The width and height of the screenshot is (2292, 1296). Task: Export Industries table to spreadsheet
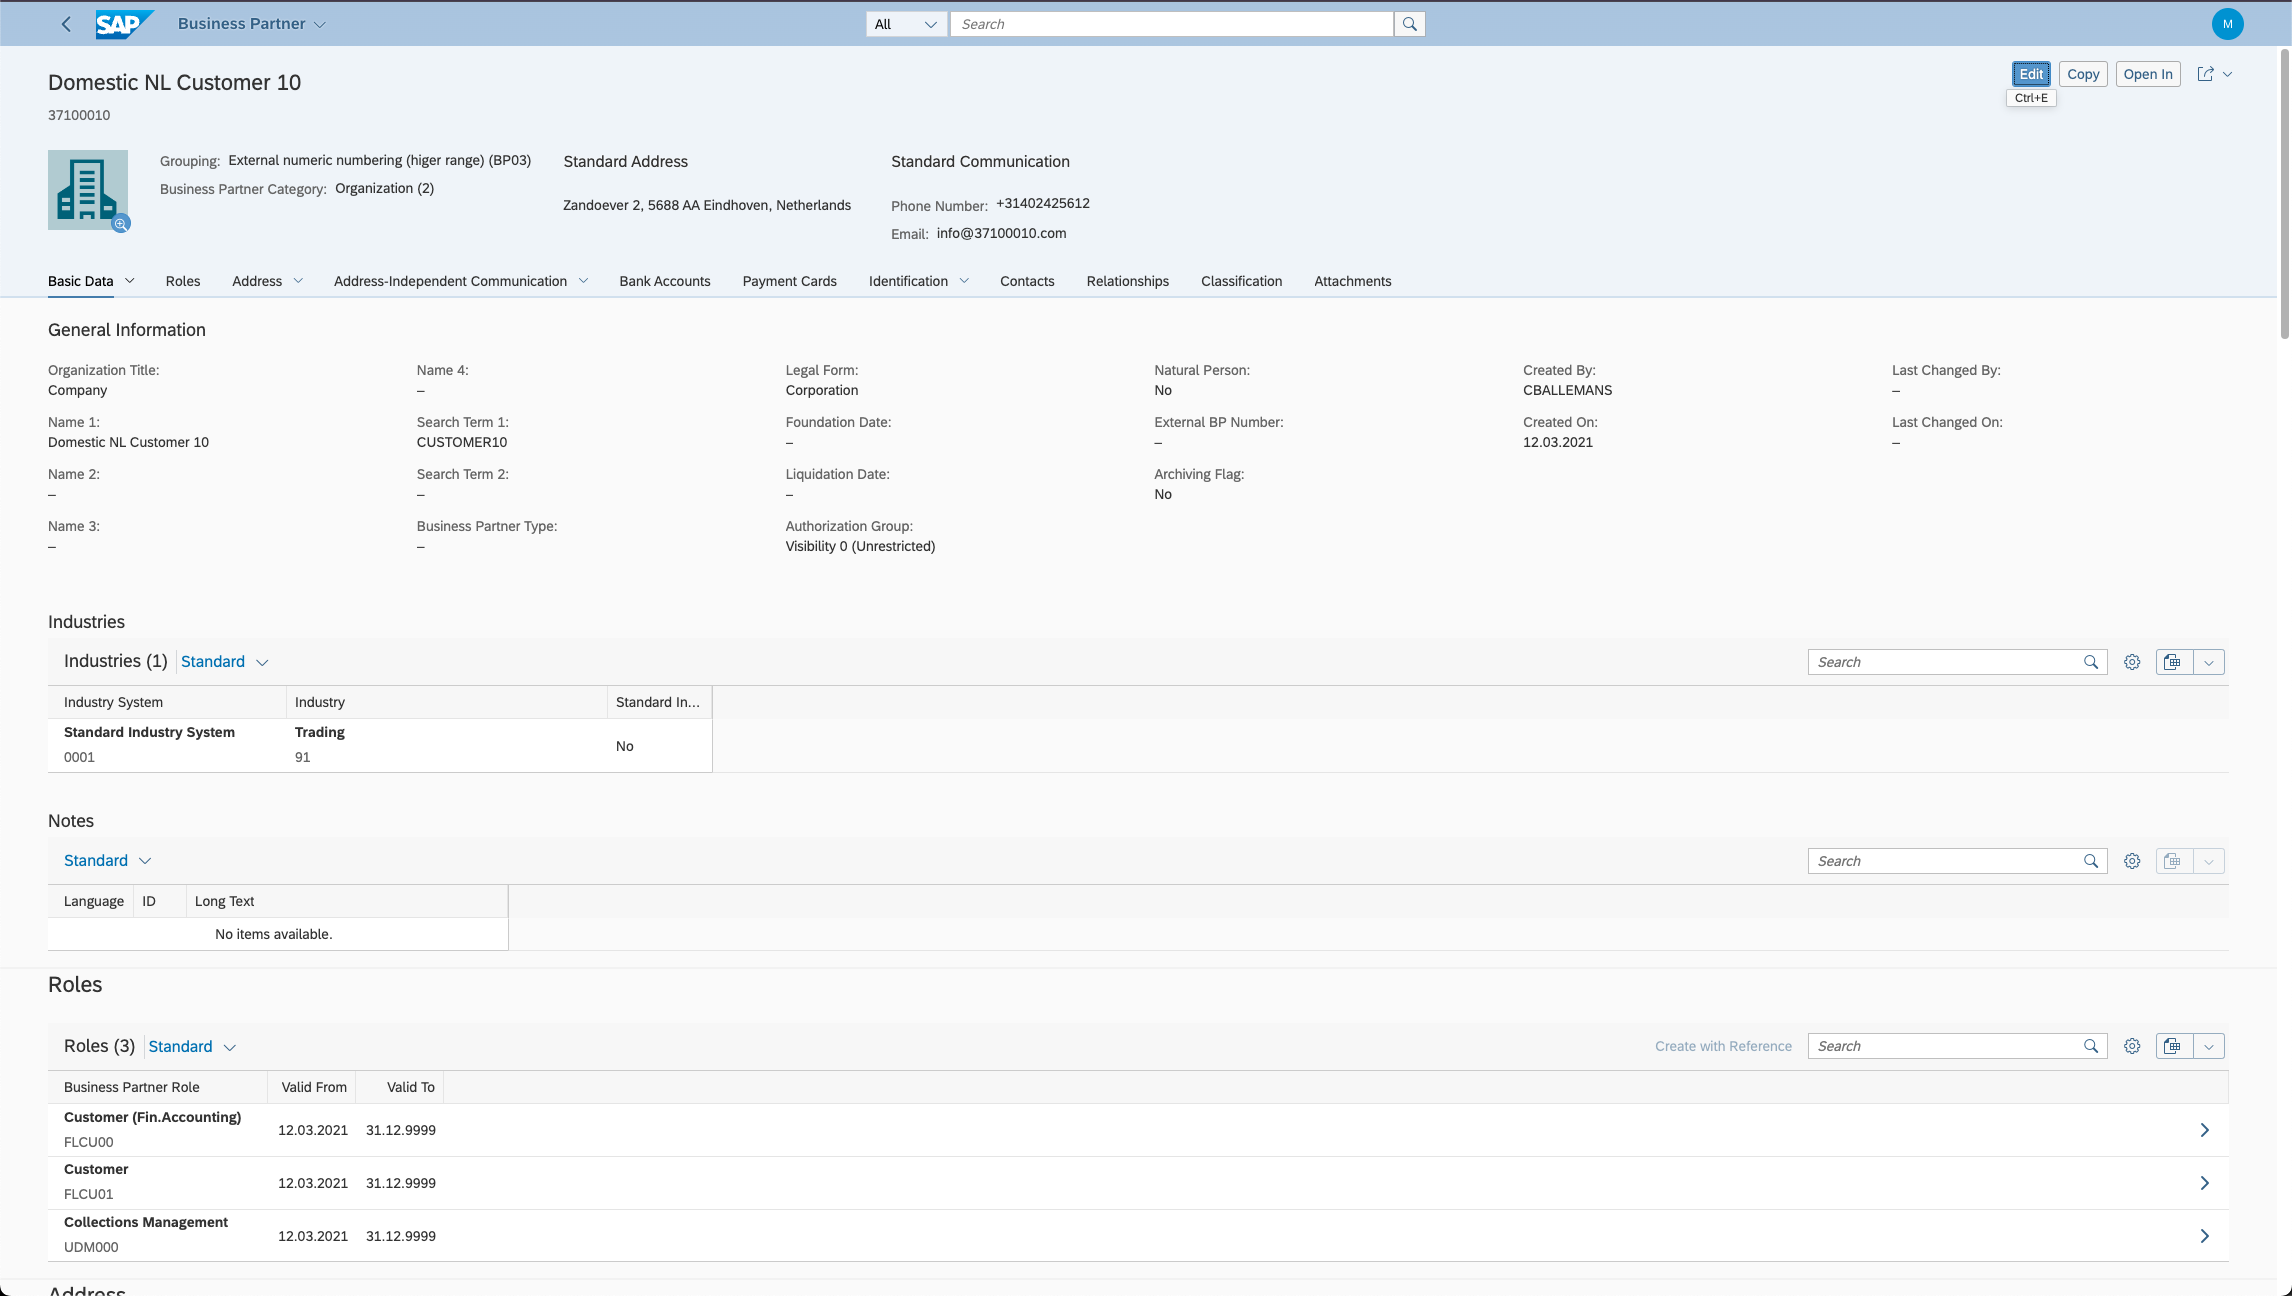[x=2173, y=662]
